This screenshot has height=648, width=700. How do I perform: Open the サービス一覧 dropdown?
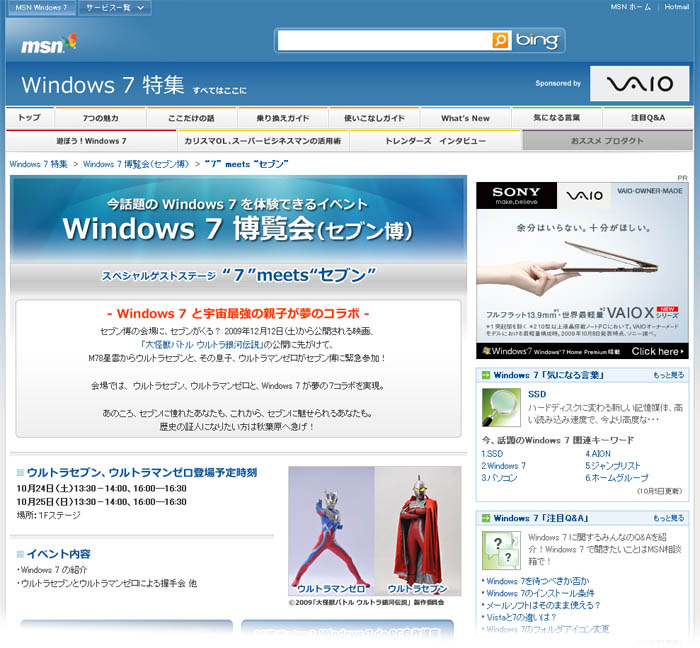[x=115, y=8]
